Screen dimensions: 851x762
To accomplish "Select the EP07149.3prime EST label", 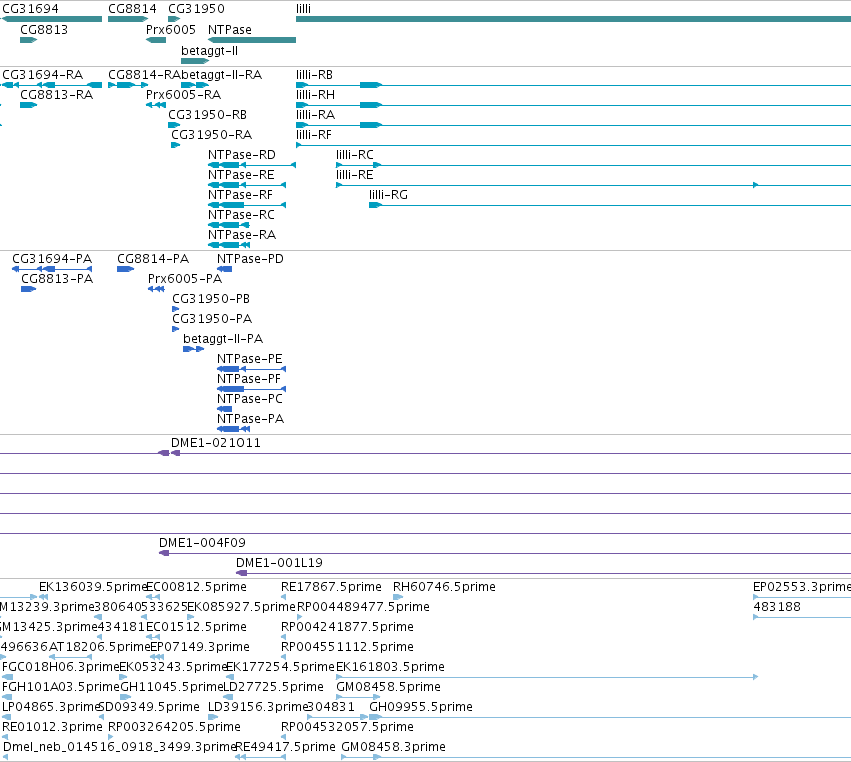I will tap(200, 646).
